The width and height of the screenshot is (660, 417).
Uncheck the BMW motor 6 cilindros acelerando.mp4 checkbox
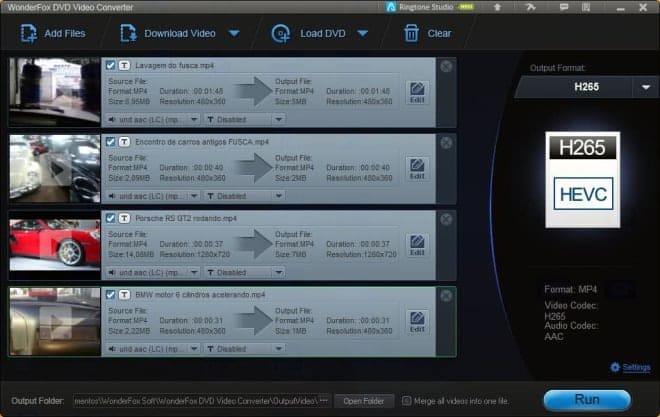tap(111, 295)
